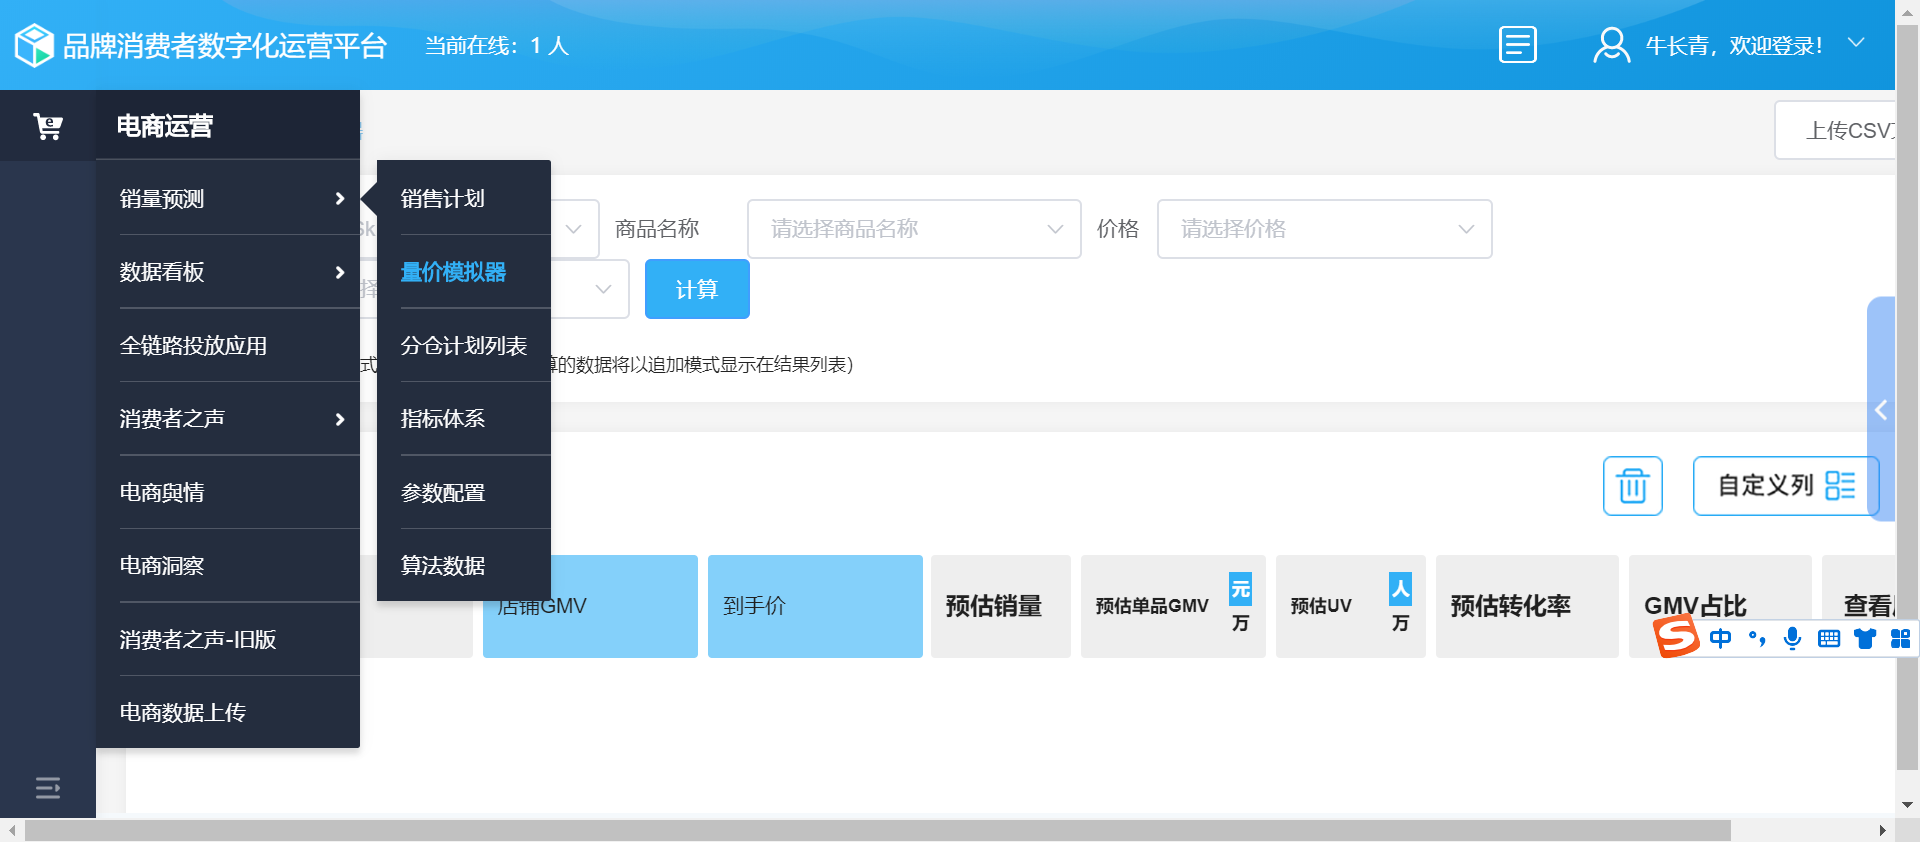Click the 自定义列 button

click(x=1786, y=486)
